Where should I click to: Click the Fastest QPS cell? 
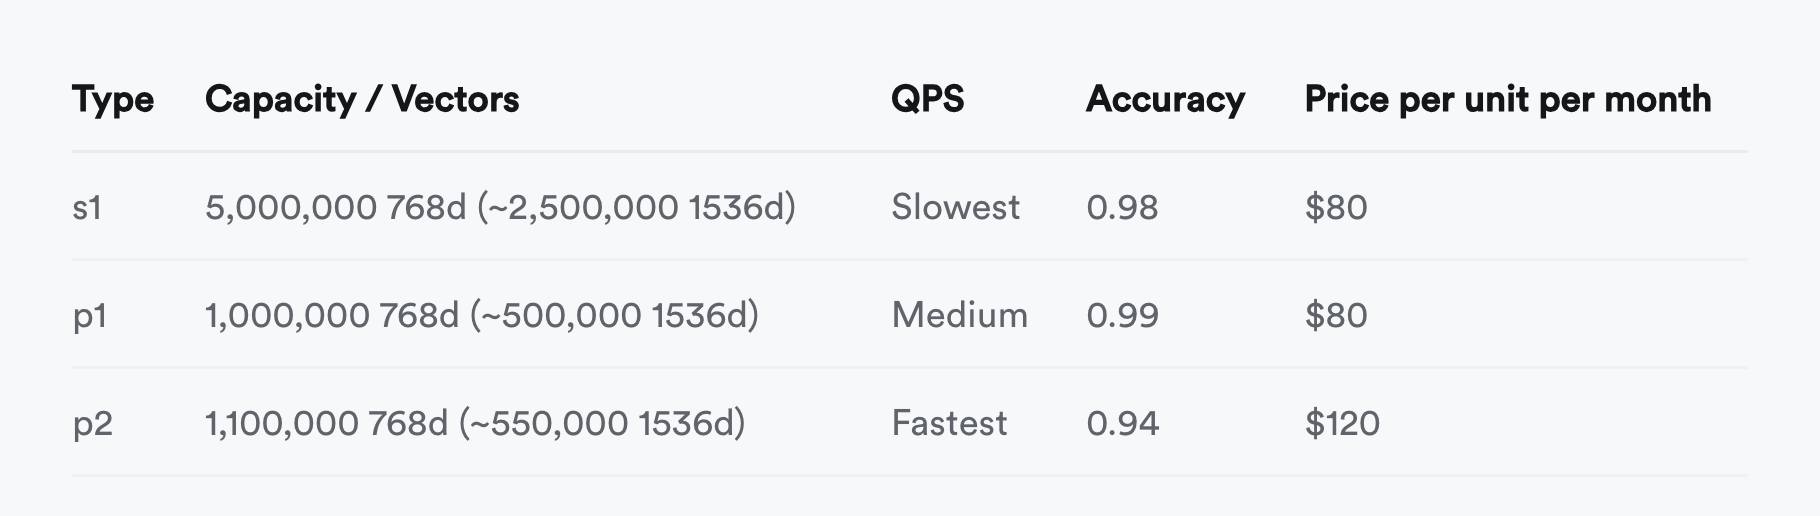tap(949, 424)
